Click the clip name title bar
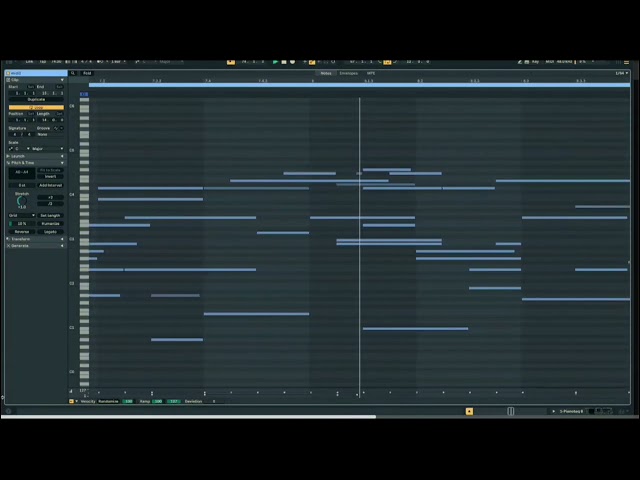 tap(36, 73)
